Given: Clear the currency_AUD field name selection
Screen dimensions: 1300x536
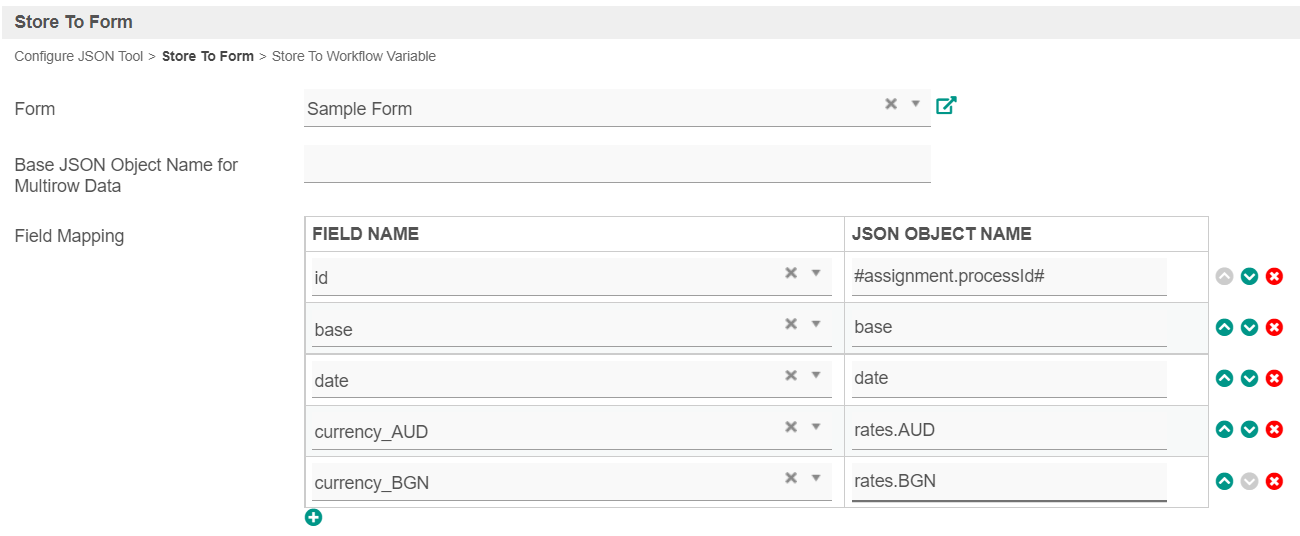Looking at the screenshot, I should pos(790,427).
